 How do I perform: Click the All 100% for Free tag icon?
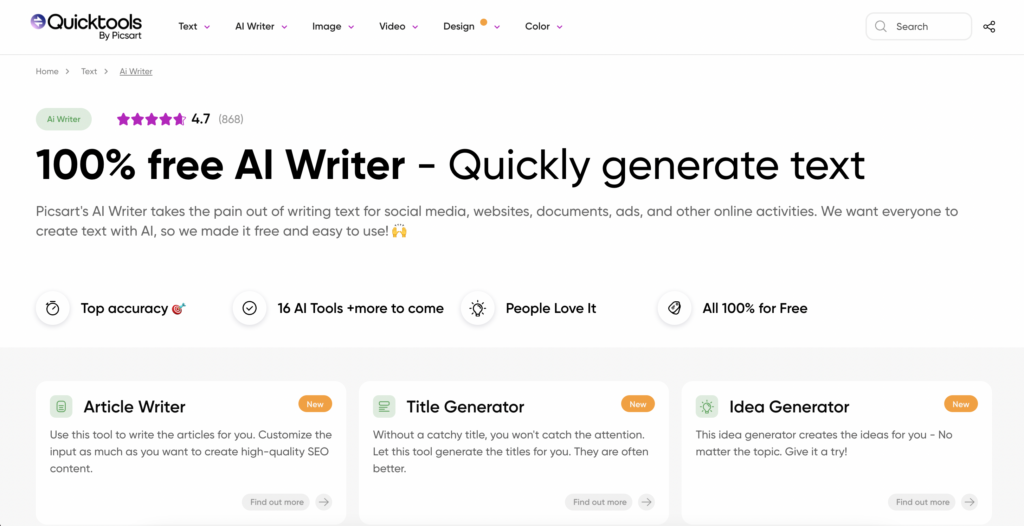[x=675, y=308]
